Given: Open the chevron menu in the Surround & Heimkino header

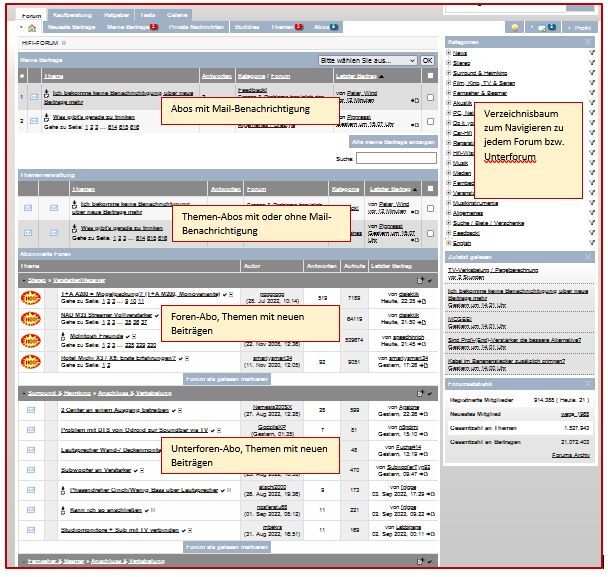Looking at the screenshot, I should pyautogui.click(x=430, y=394).
